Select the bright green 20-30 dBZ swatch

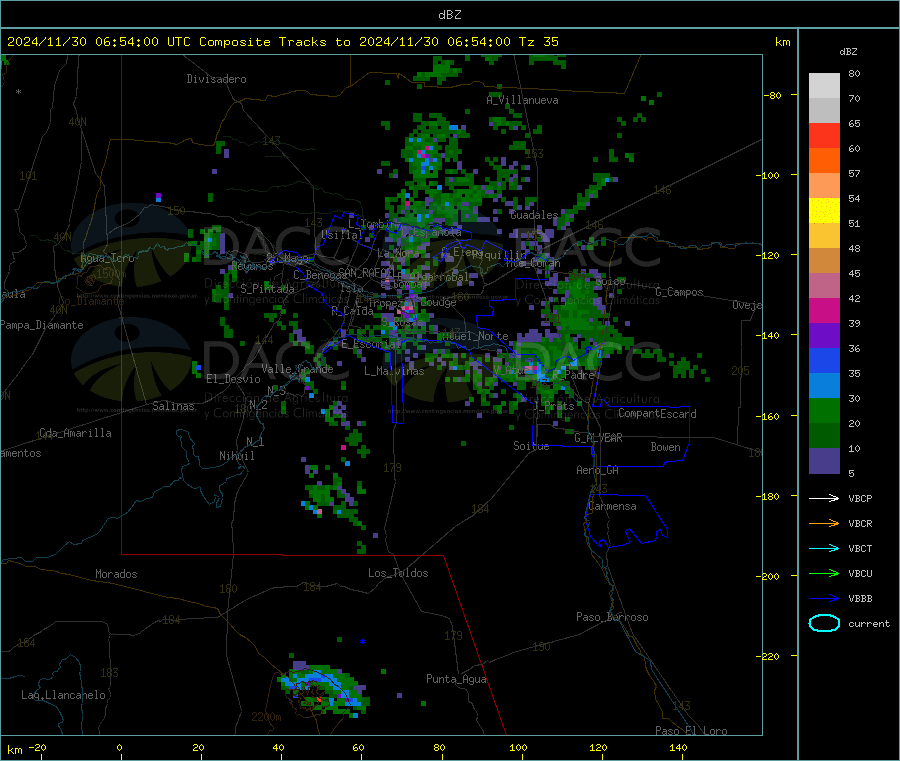(x=824, y=410)
